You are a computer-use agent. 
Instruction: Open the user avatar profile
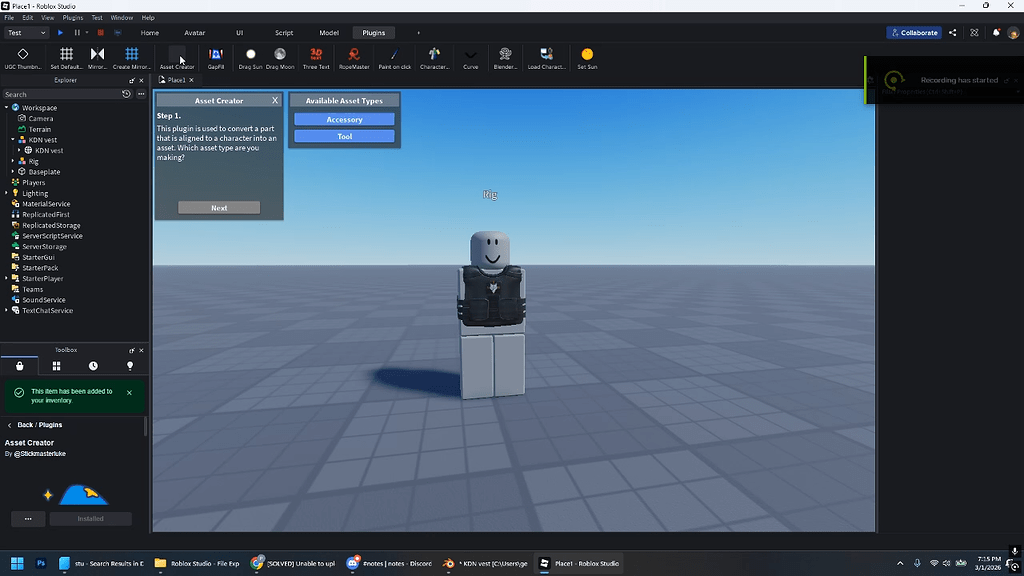click(x=1014, y=33)
